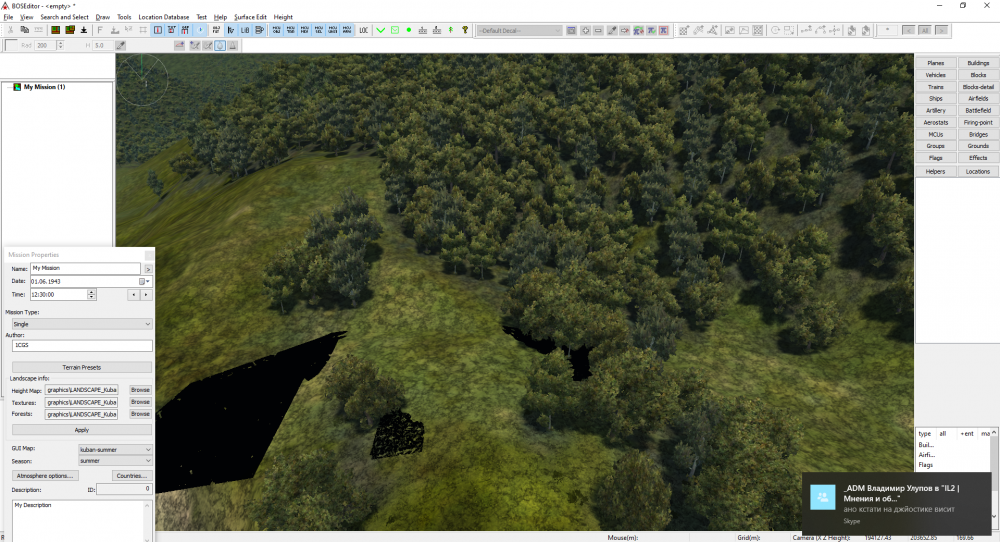Click the yellow key icon in toolbar
This screenshot has height=542, width=1000.
[465, 31]
